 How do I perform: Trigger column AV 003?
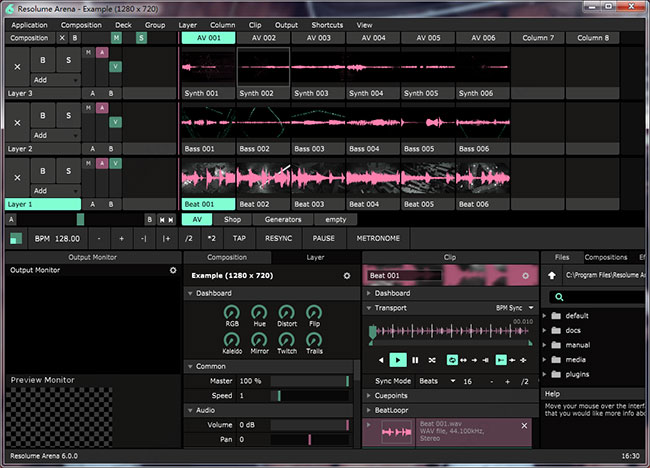click(x=318, y=38)
